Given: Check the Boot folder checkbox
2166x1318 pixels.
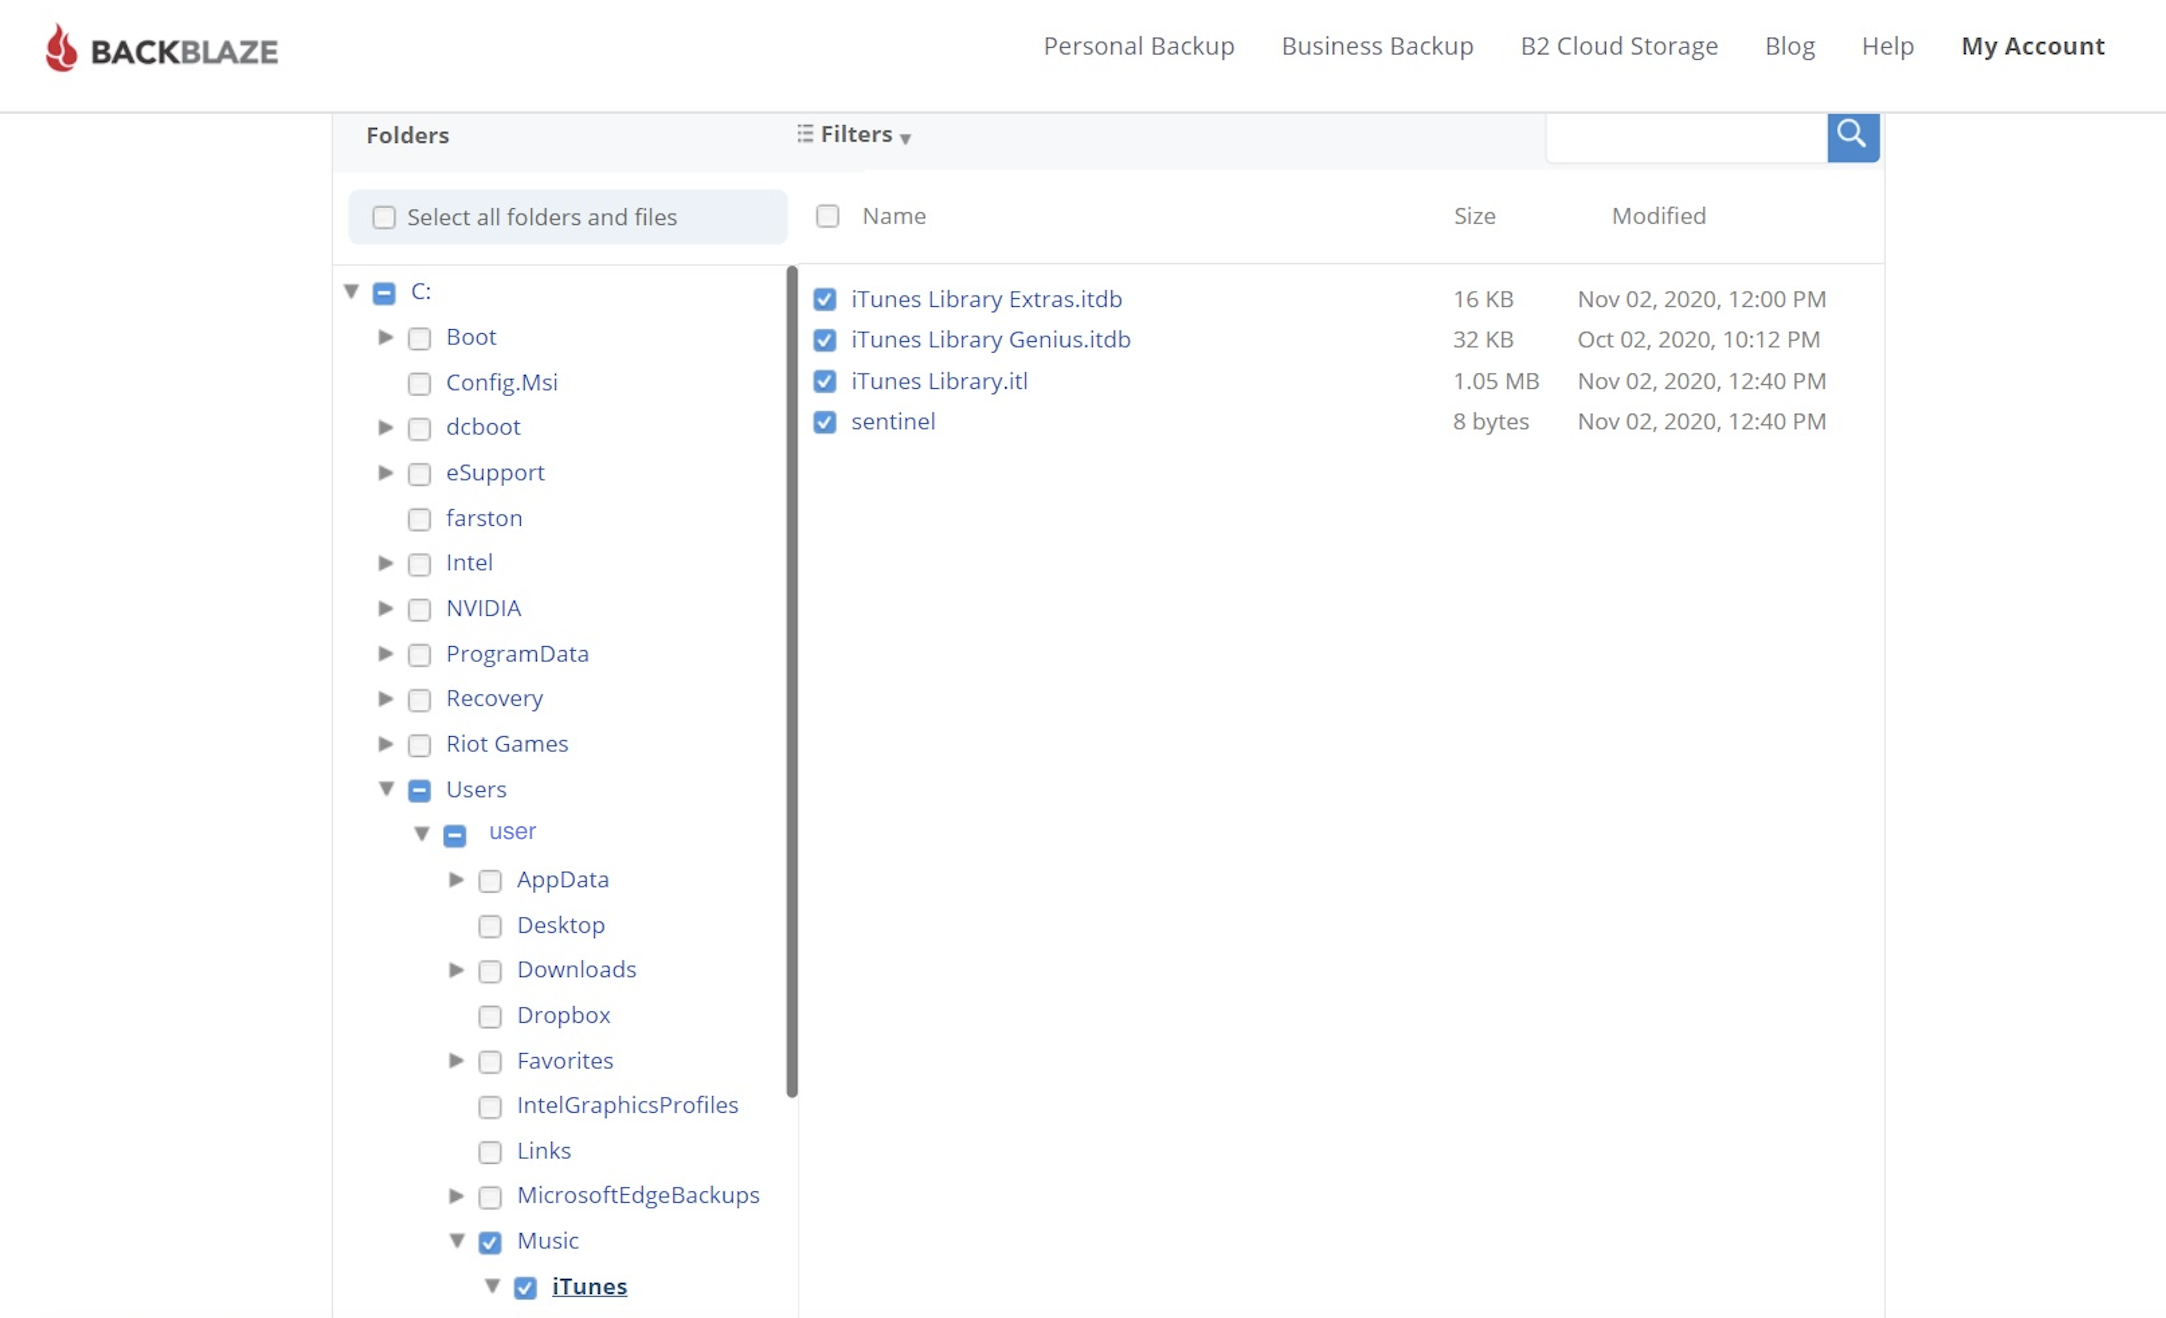Looking at the screenshot, I should (420, 338).
